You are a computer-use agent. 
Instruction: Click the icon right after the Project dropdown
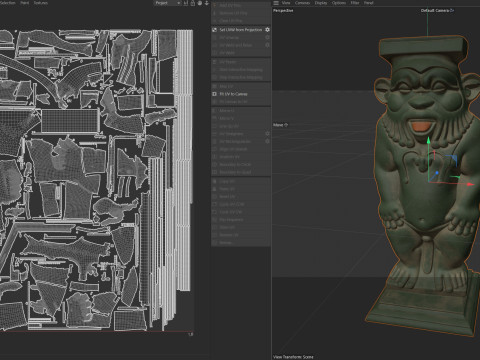[x=186, y=3]
